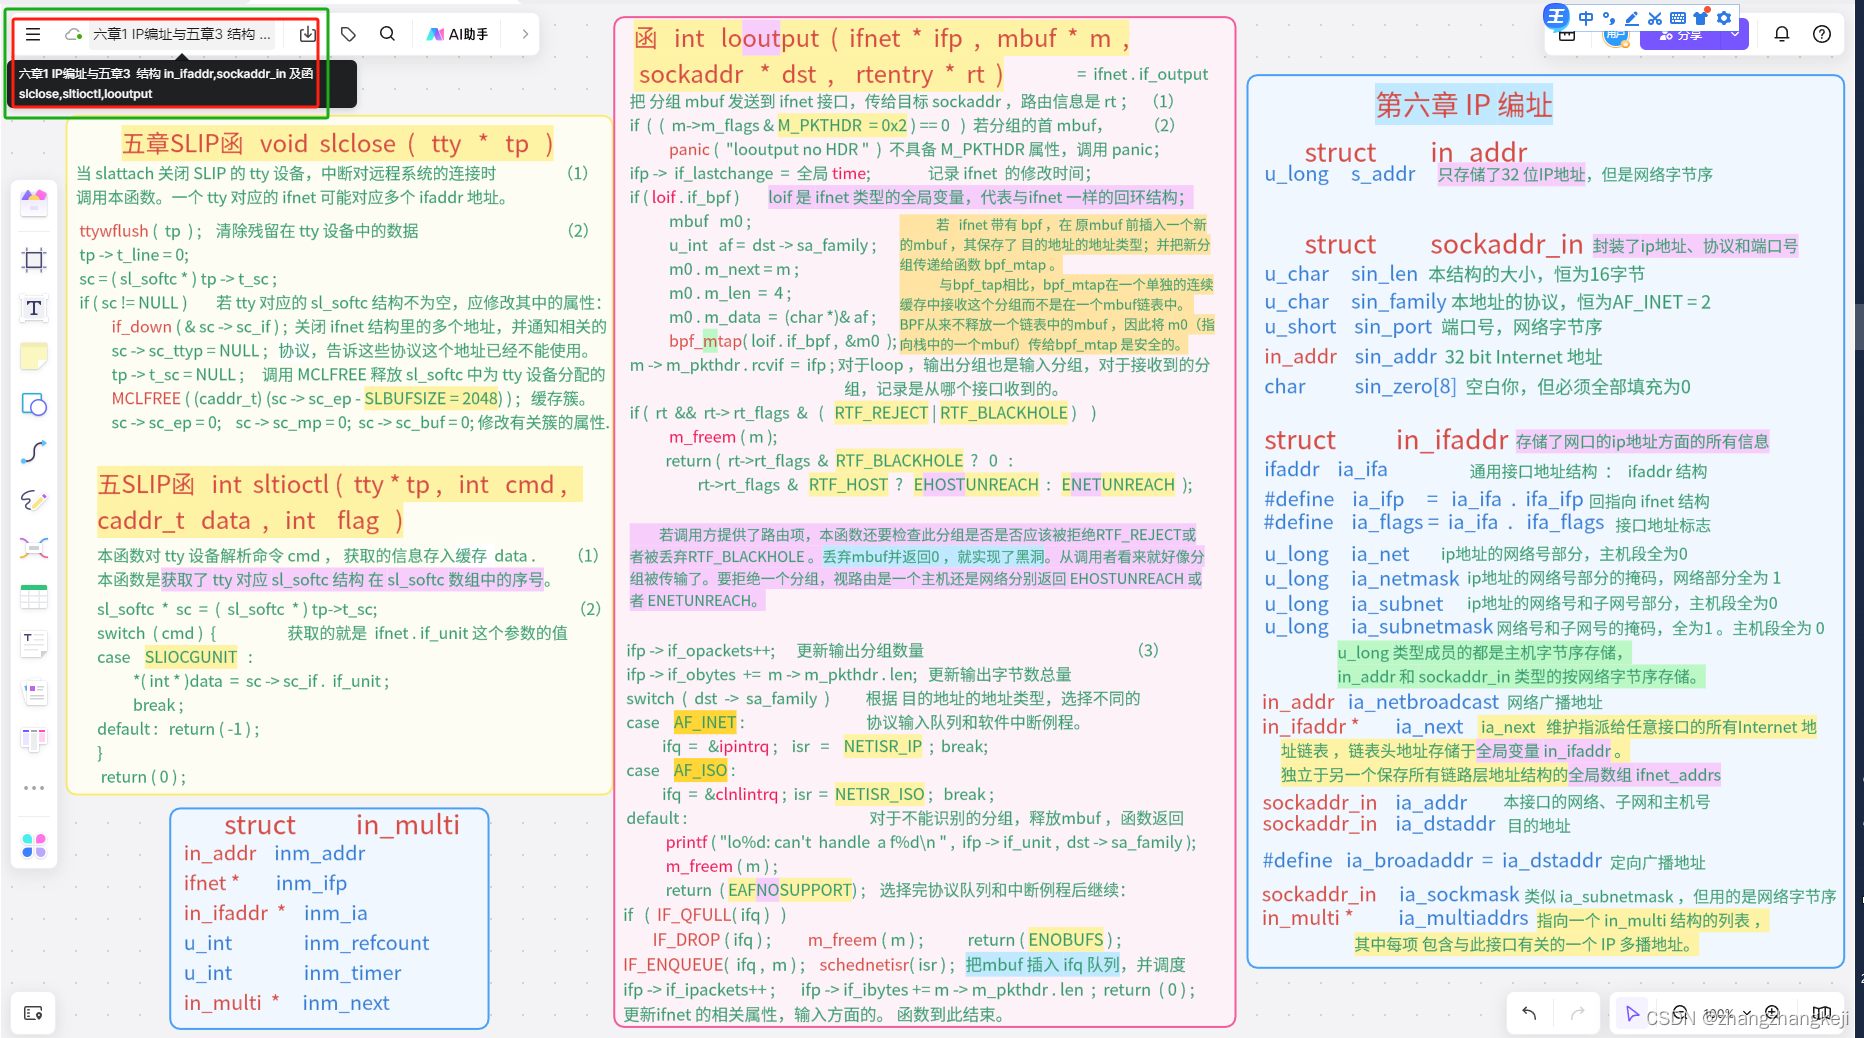Click the highlighted AF_INET case label
The image size is (1864, 1038).
pyautogui.click(x=705, y=722)
